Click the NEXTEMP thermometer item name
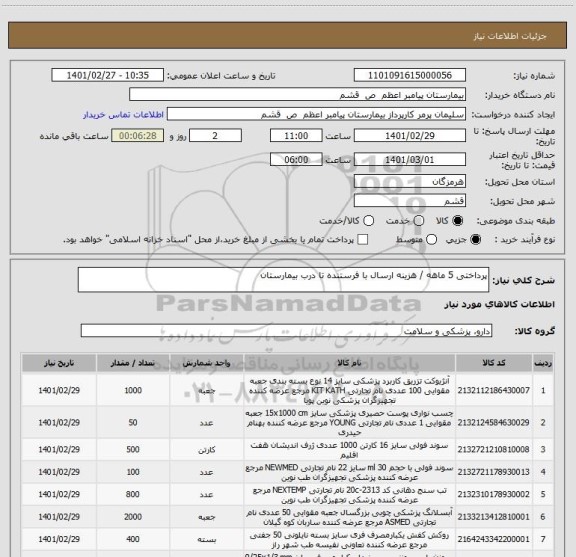The width and height of the screenshot is (576, 557). click(x=349, y=495)
